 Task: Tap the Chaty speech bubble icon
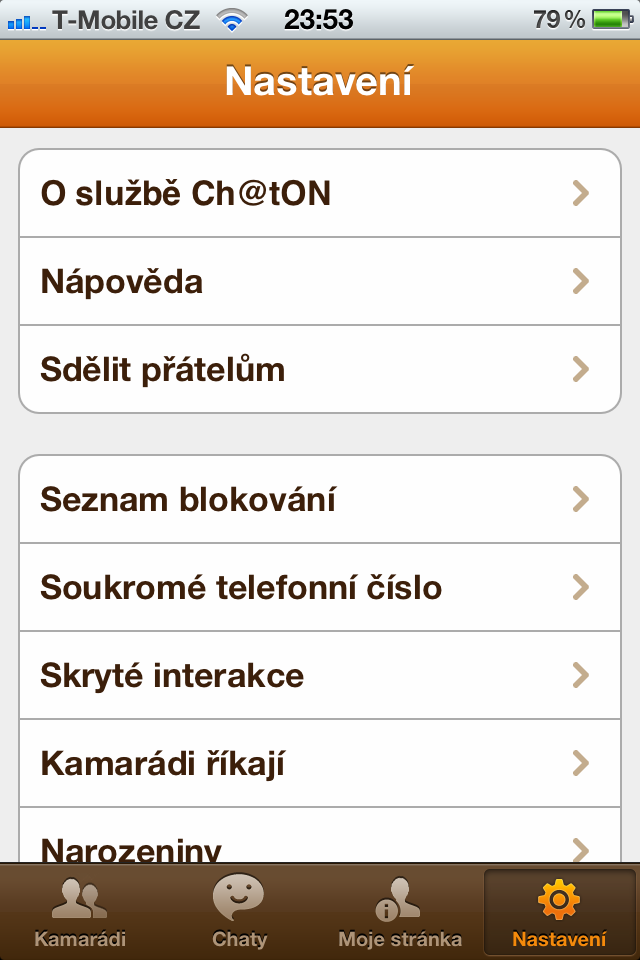(x=238, y=898)
